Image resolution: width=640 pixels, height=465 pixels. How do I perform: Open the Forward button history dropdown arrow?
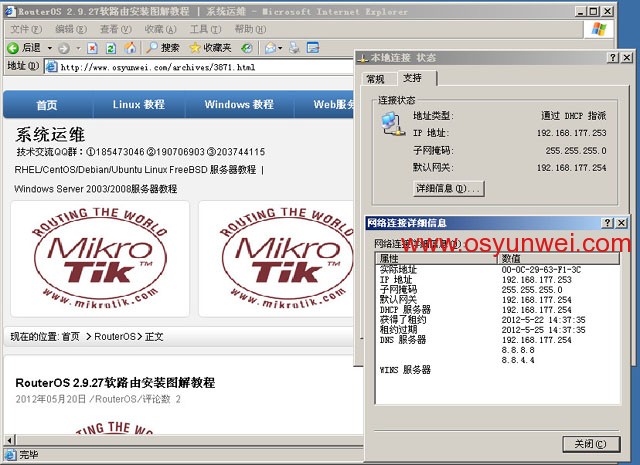point(78,48)
